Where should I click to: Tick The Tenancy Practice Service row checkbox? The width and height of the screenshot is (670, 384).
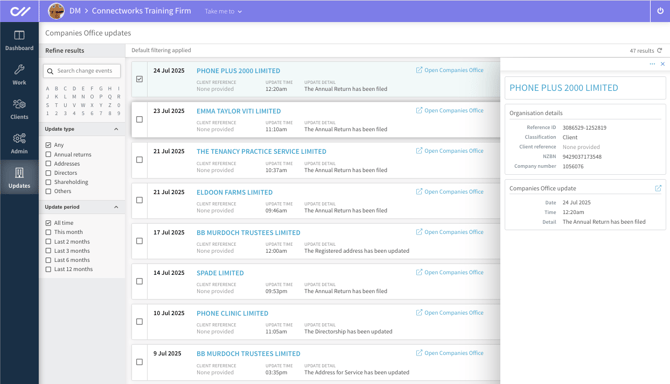(139, 160)
